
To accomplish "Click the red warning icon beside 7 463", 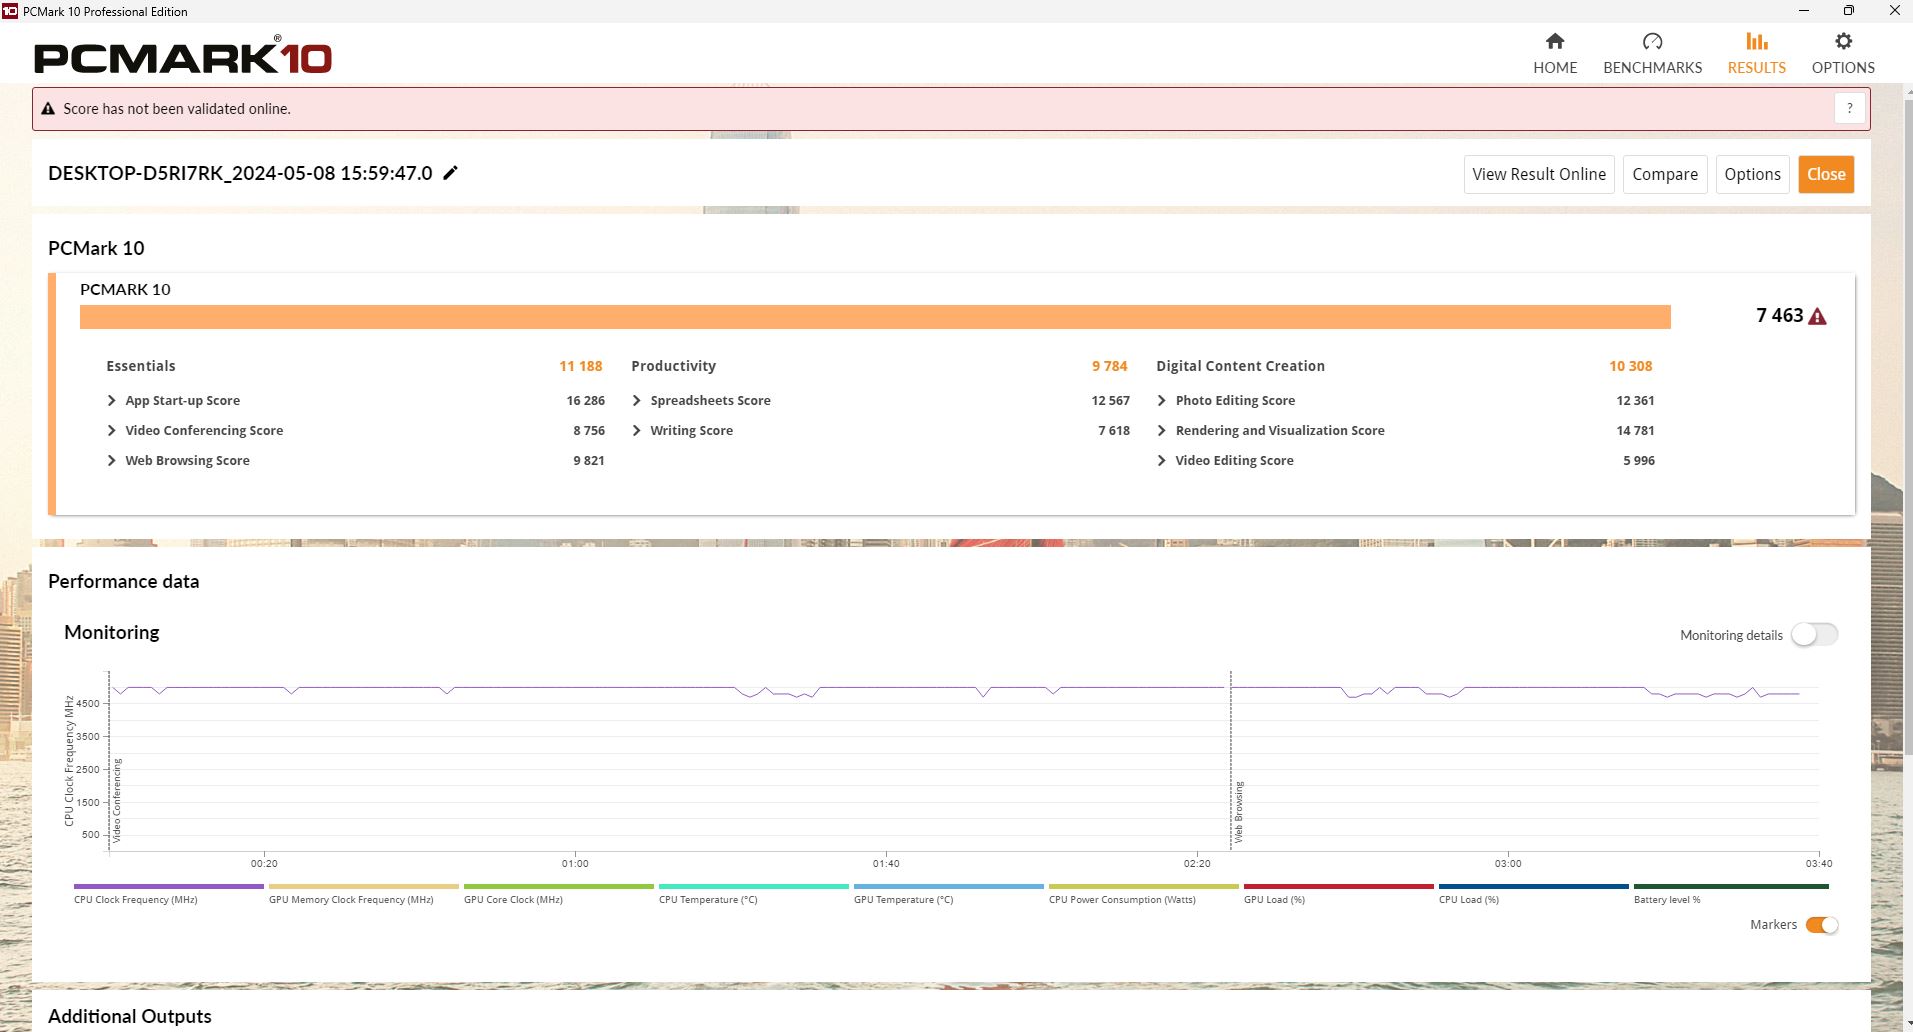I will click(x=1818, y=316).
